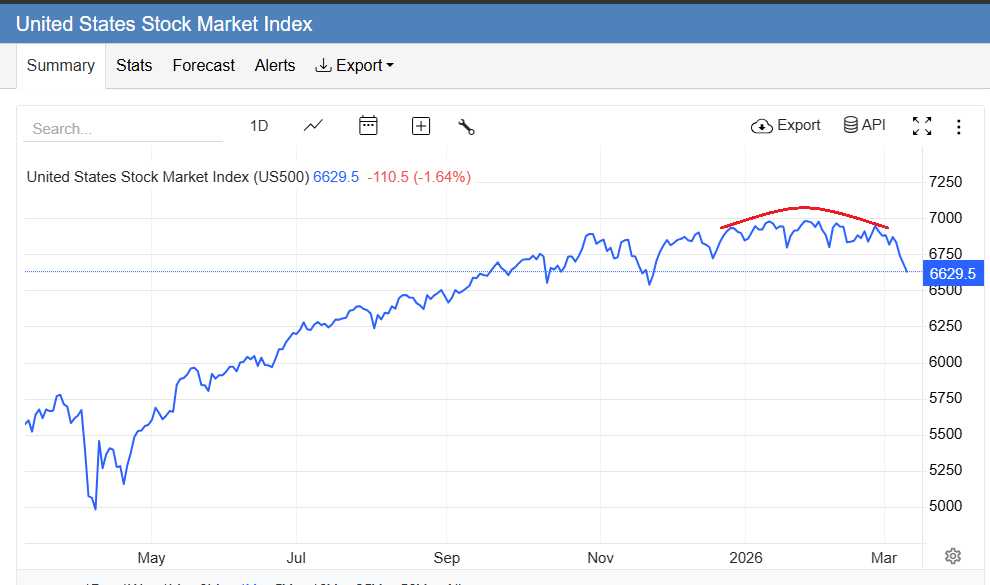Screen dimensions: 990x585
Task: Click the 5000 price axis label
Action: click(x=945, y=506)
